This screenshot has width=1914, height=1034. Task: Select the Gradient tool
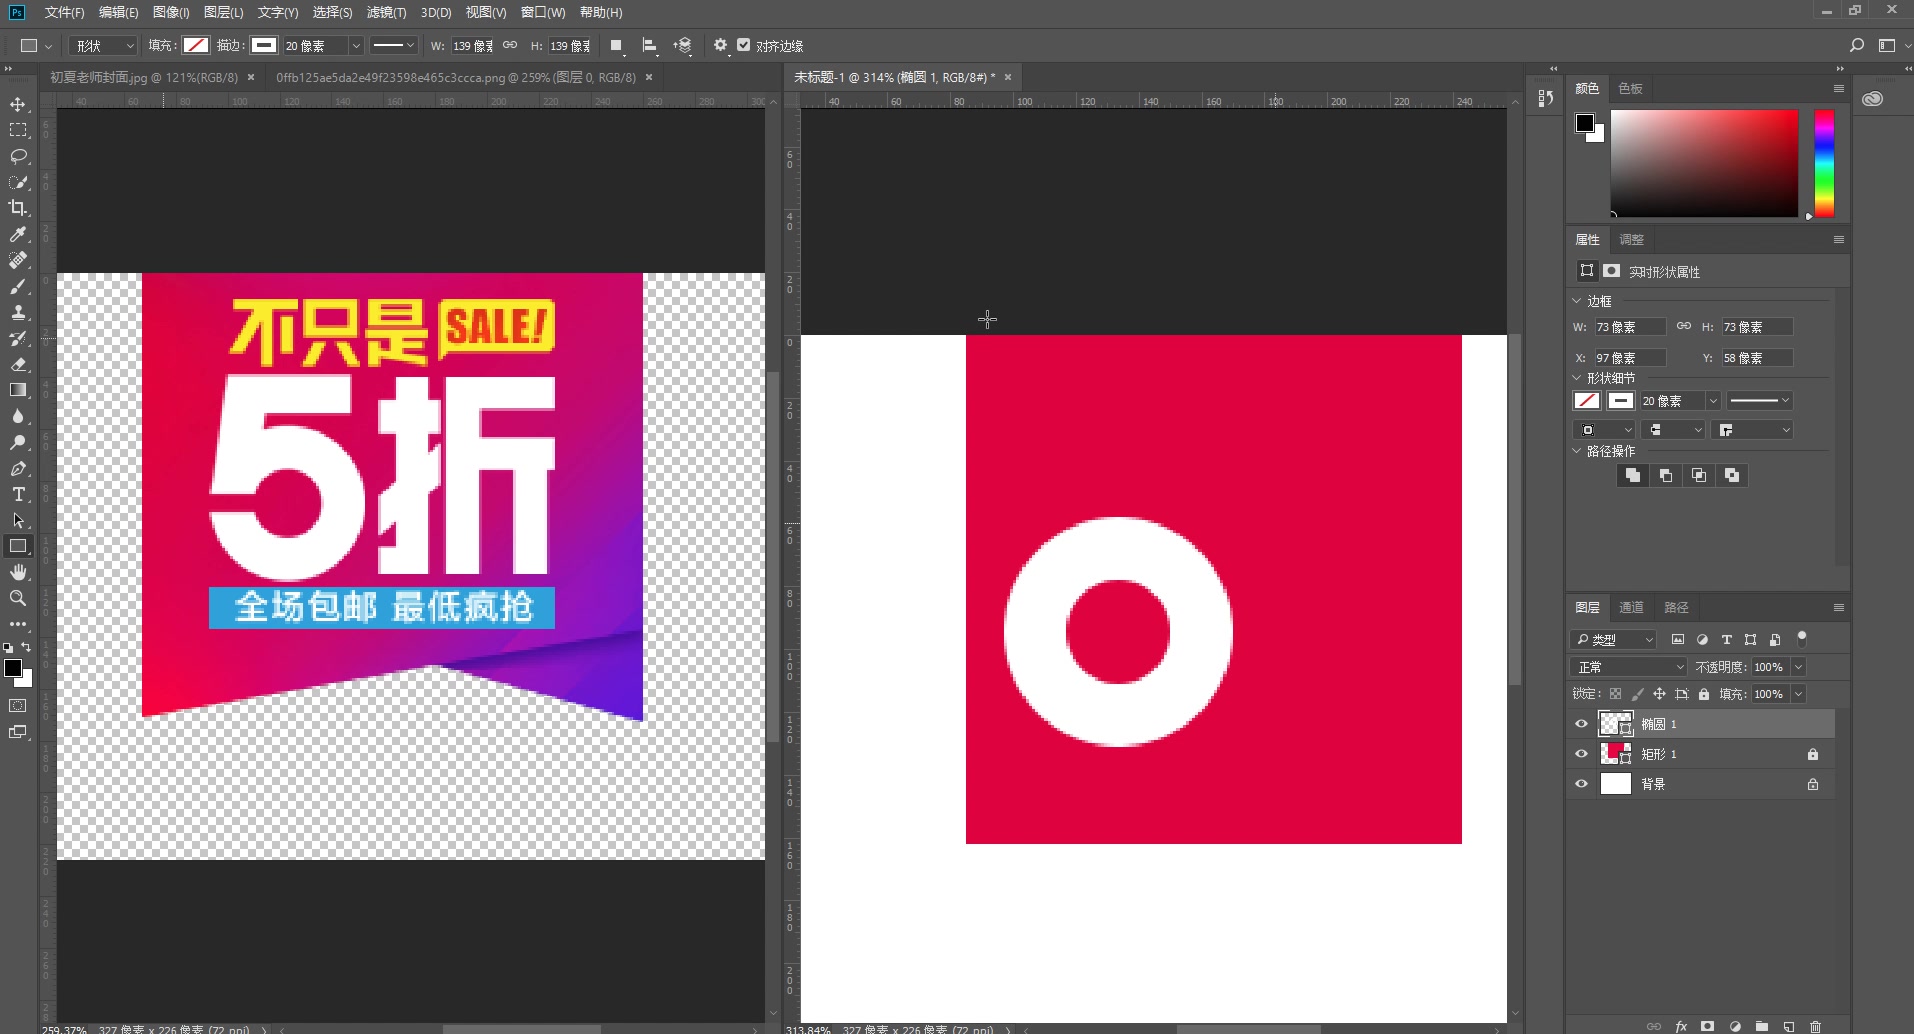tap(18, 391)
